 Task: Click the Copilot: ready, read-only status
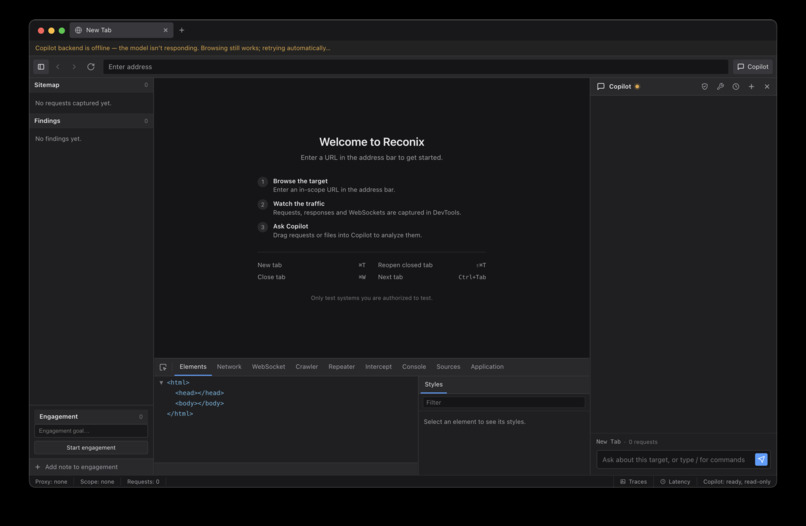(737, 482)
